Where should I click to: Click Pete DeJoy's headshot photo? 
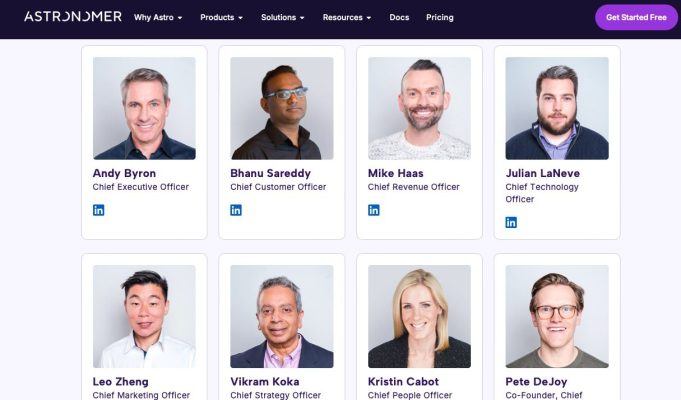pos(557,317)
